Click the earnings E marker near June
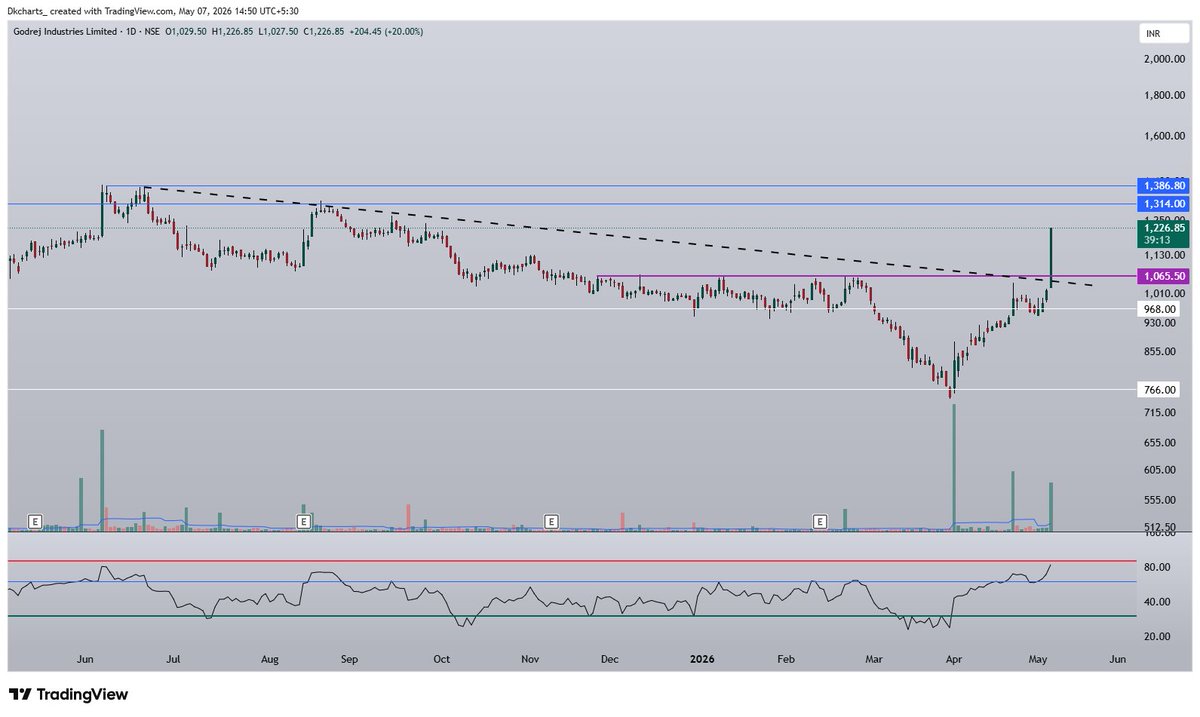Screen dimensions: 1200x717 click(x=35, y=521)
